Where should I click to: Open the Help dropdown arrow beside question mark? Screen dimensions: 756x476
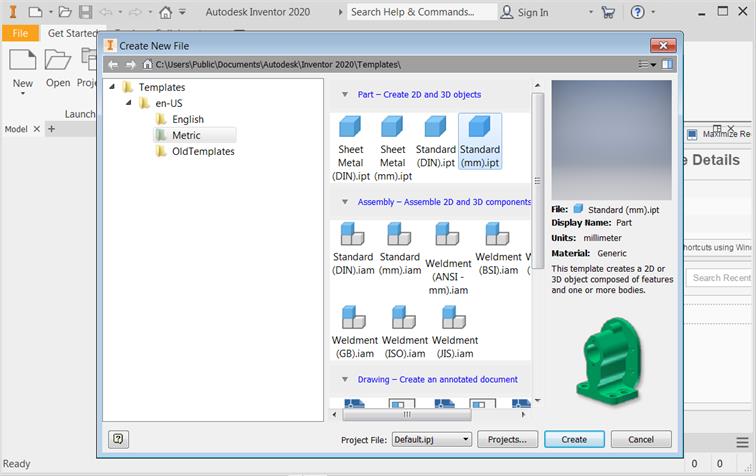(x=653, y=12)
